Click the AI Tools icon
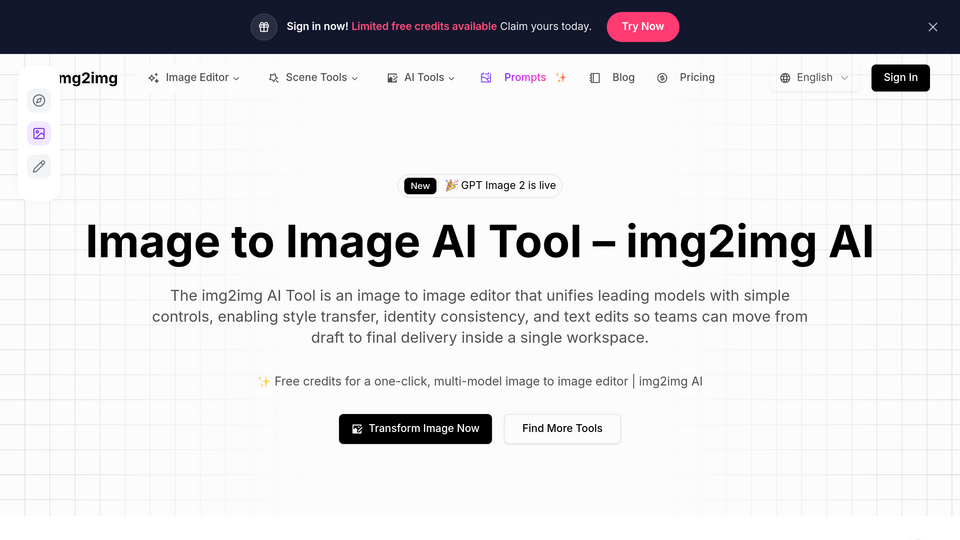Image resolution: width=960 pixels, height=540 pixels. tap(392, 78)
